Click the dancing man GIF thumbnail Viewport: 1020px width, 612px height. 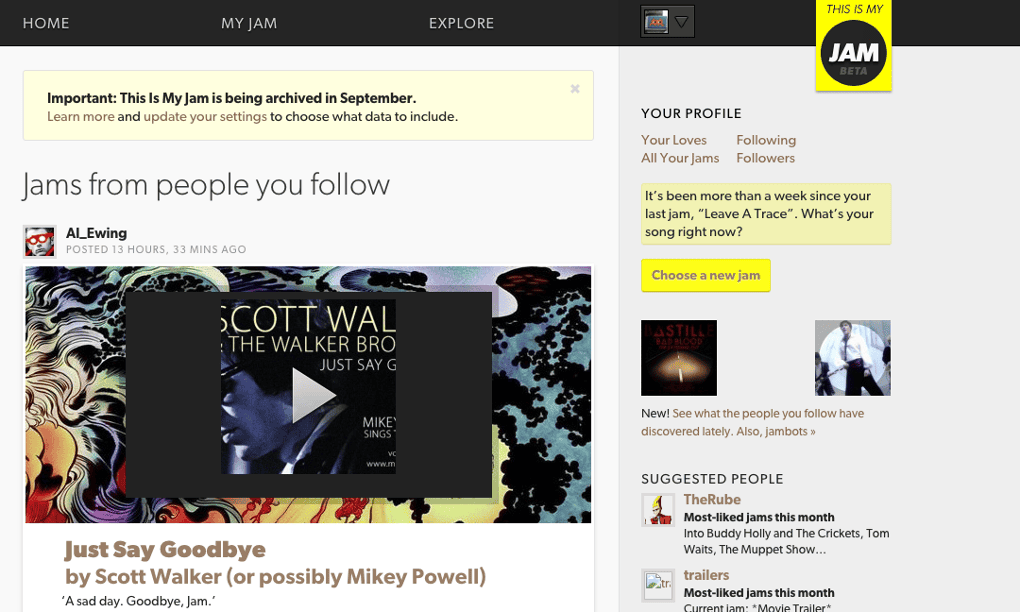851,357
